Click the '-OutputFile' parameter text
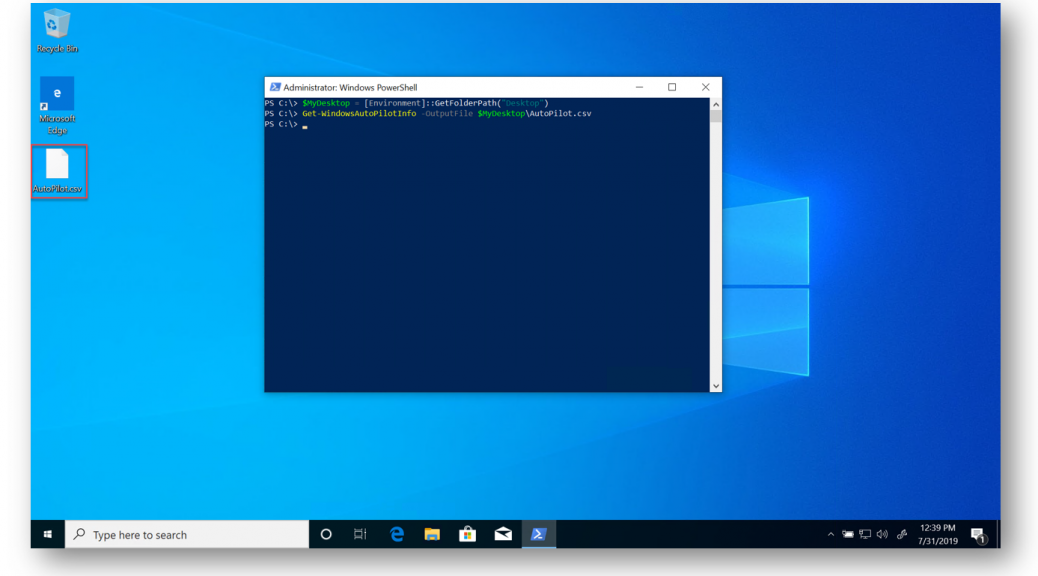1038x576 pixels. 447,114
